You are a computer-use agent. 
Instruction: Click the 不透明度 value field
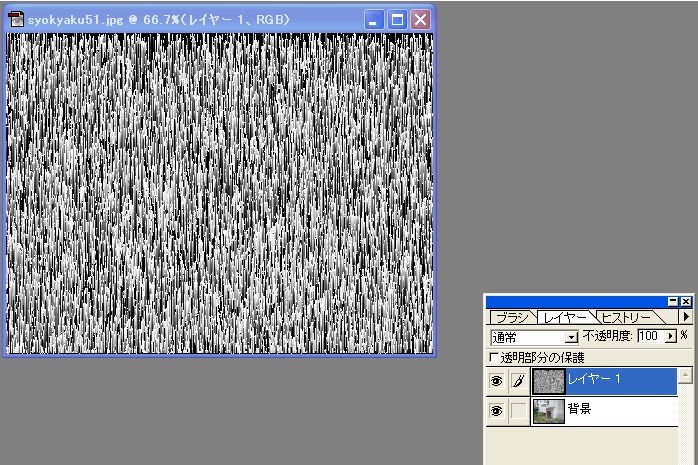649,337
